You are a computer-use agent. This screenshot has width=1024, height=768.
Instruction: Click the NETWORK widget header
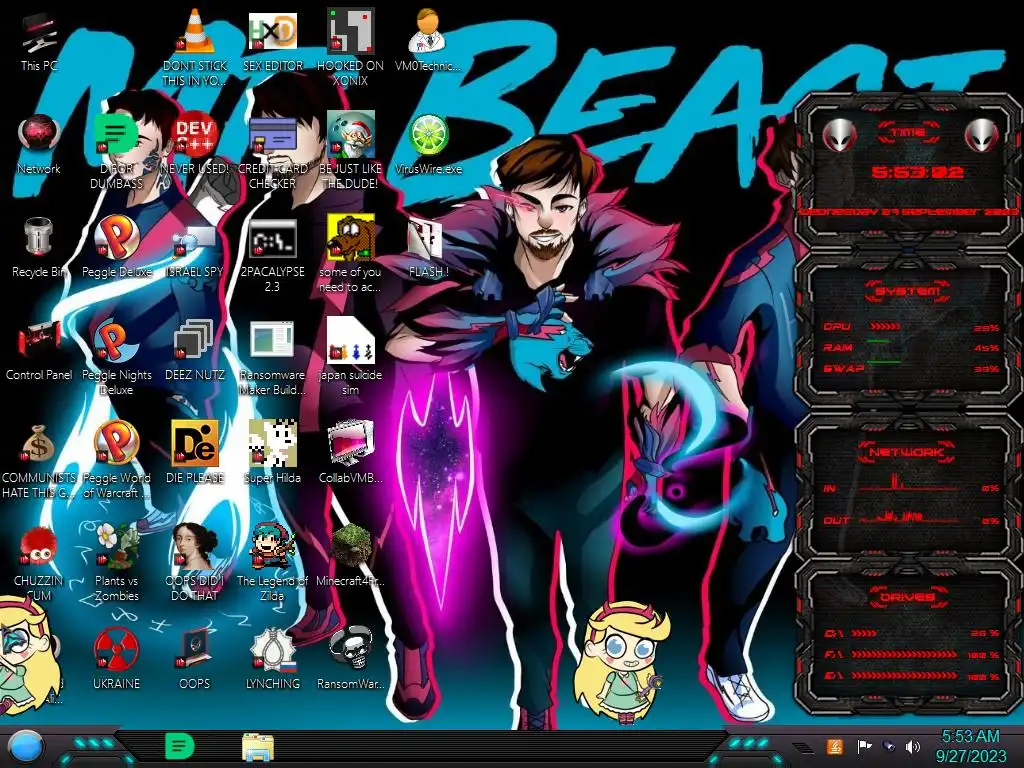906,451
